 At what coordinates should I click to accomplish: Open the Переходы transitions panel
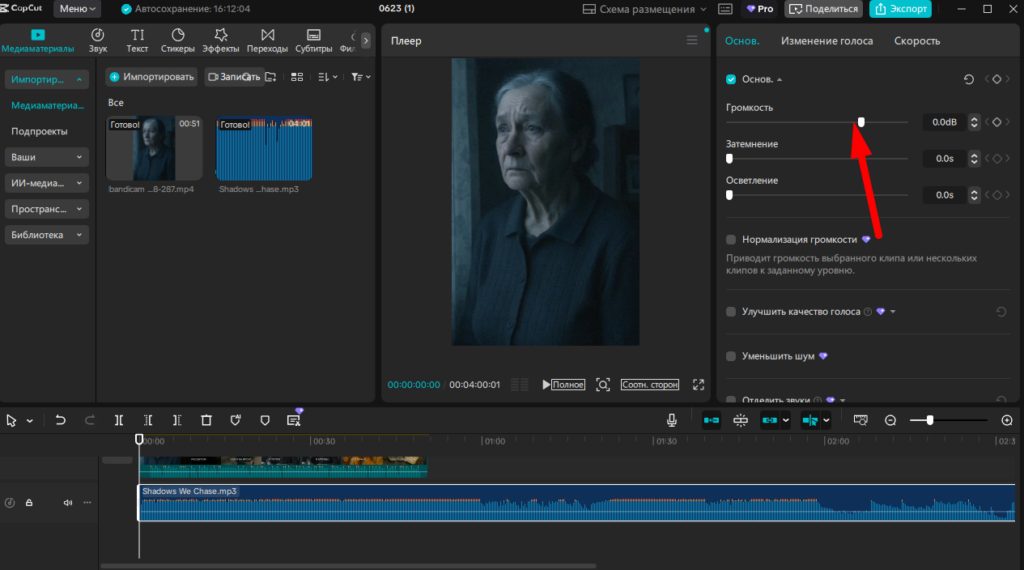coord(267,40)
